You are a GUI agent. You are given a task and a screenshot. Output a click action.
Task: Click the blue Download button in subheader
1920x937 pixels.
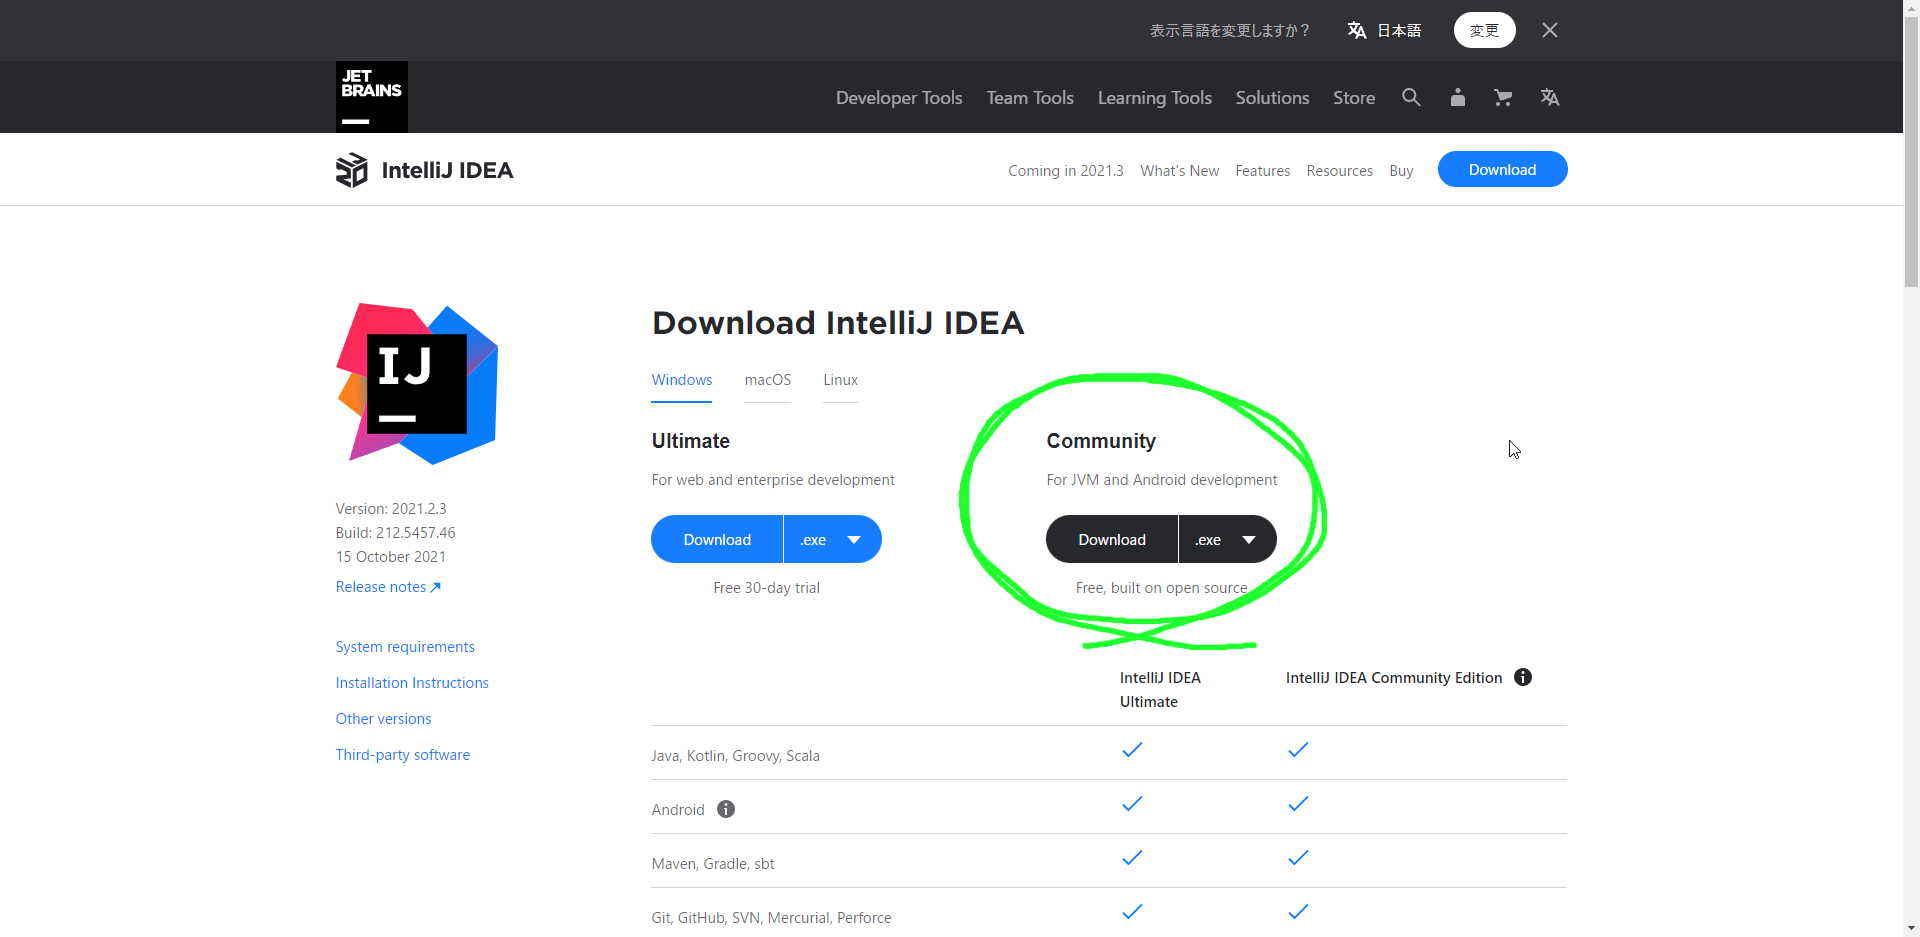1502,169
